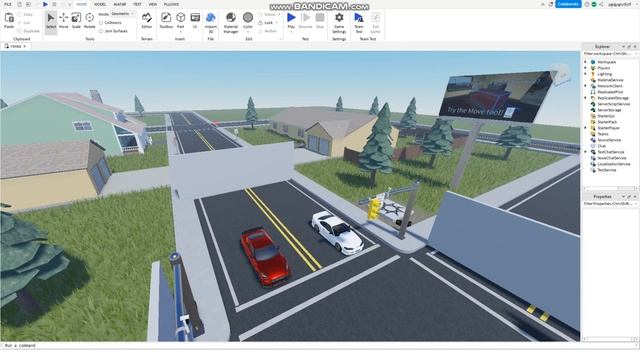The height and width of the screenshot is (360, 640).
Task: Select SoundService in Explorer
Action: (609, 140)
